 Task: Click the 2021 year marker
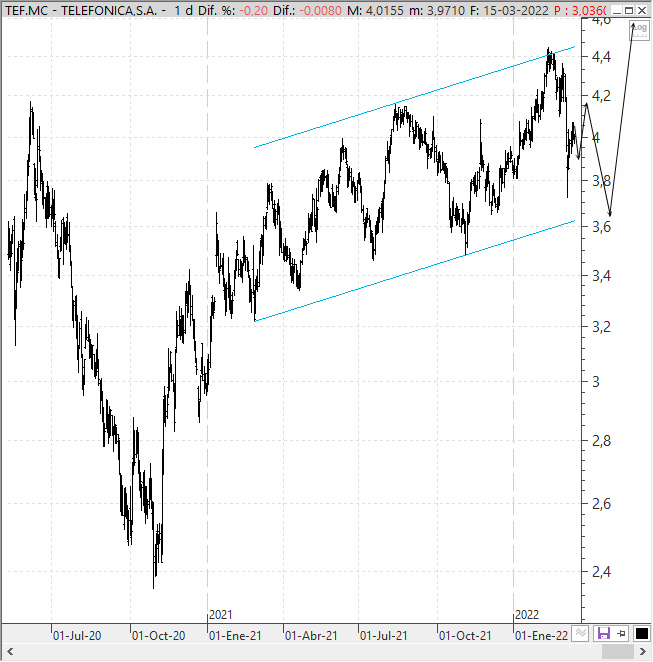221,615
